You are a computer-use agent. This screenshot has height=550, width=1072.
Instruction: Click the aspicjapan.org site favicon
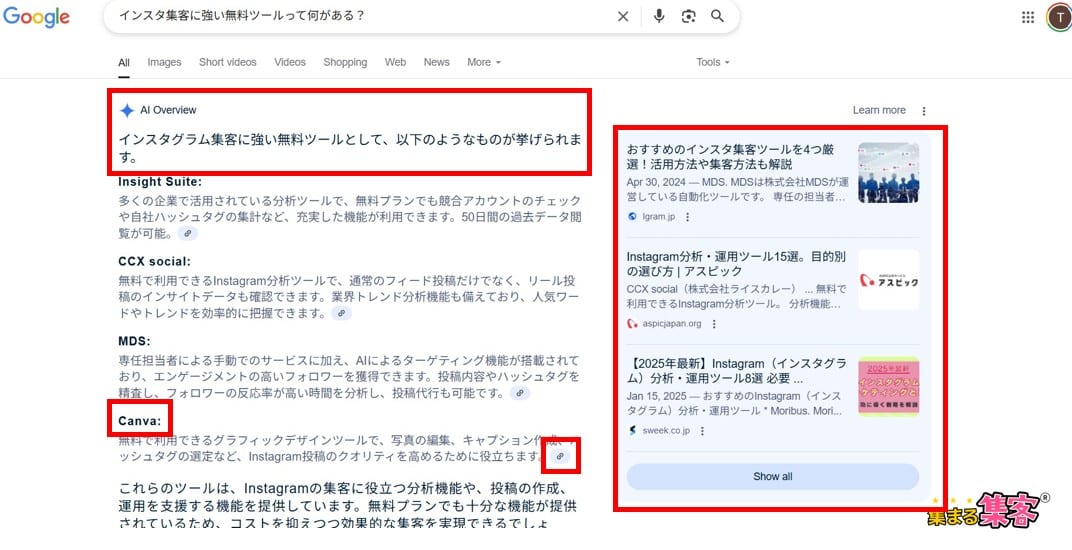tap(632, 324)
